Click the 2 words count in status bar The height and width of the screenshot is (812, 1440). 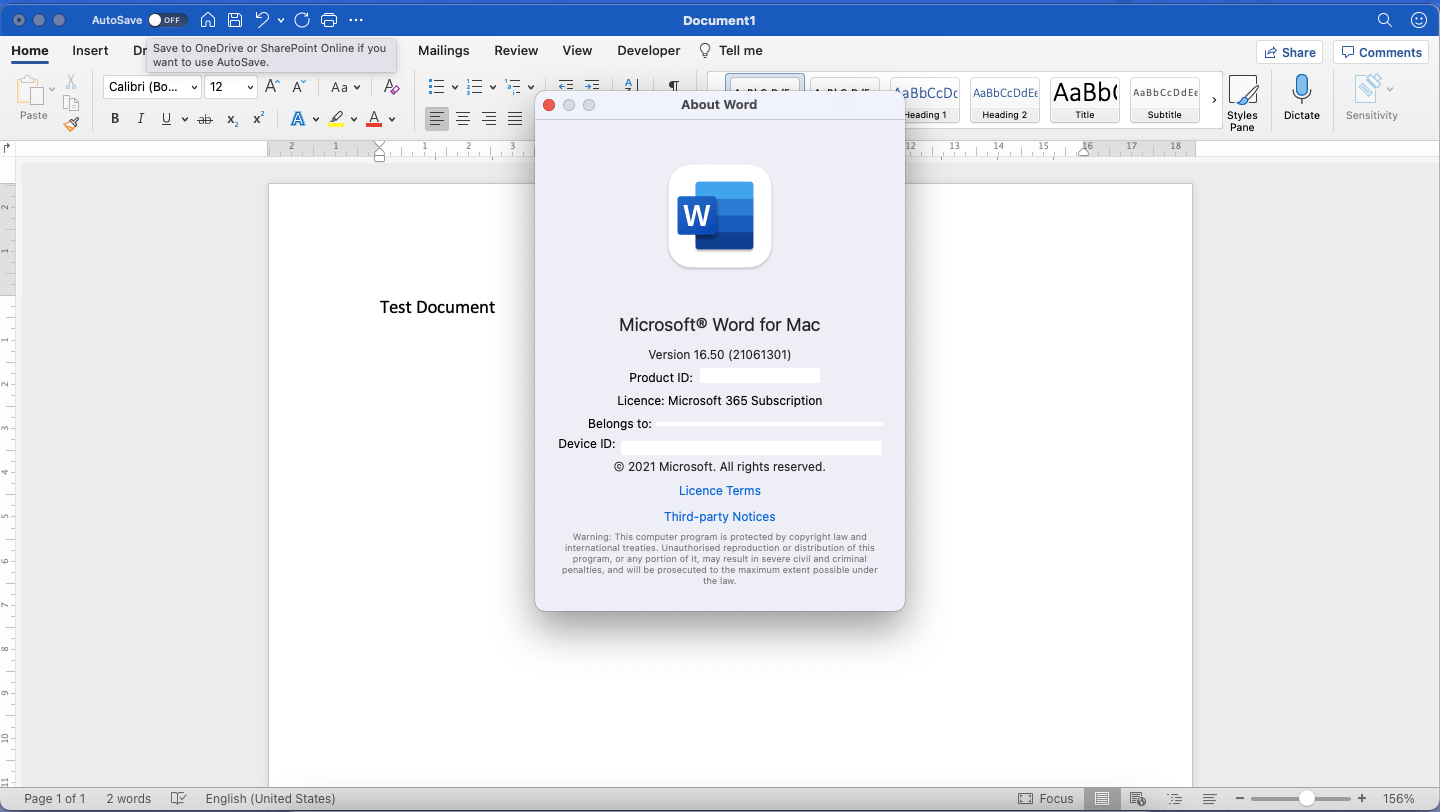(x=129, y=799)
